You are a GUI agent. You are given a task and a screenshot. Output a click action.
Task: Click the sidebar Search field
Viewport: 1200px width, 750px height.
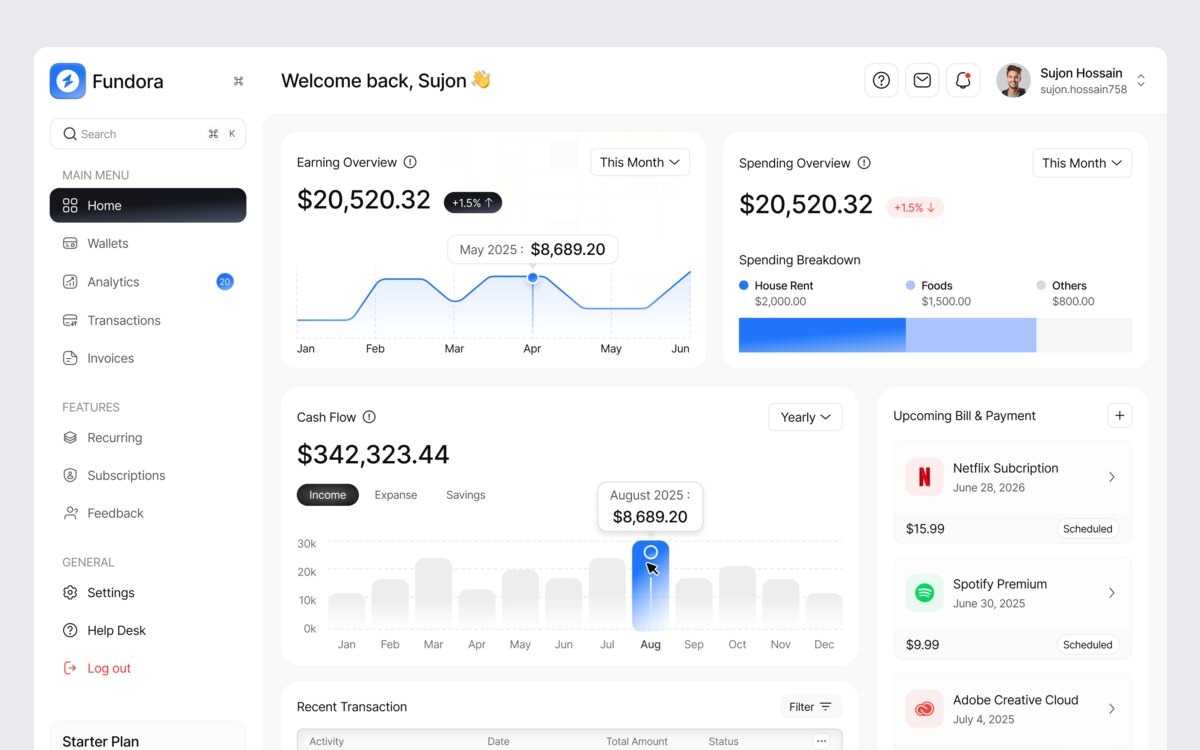(x=148, y=134)
